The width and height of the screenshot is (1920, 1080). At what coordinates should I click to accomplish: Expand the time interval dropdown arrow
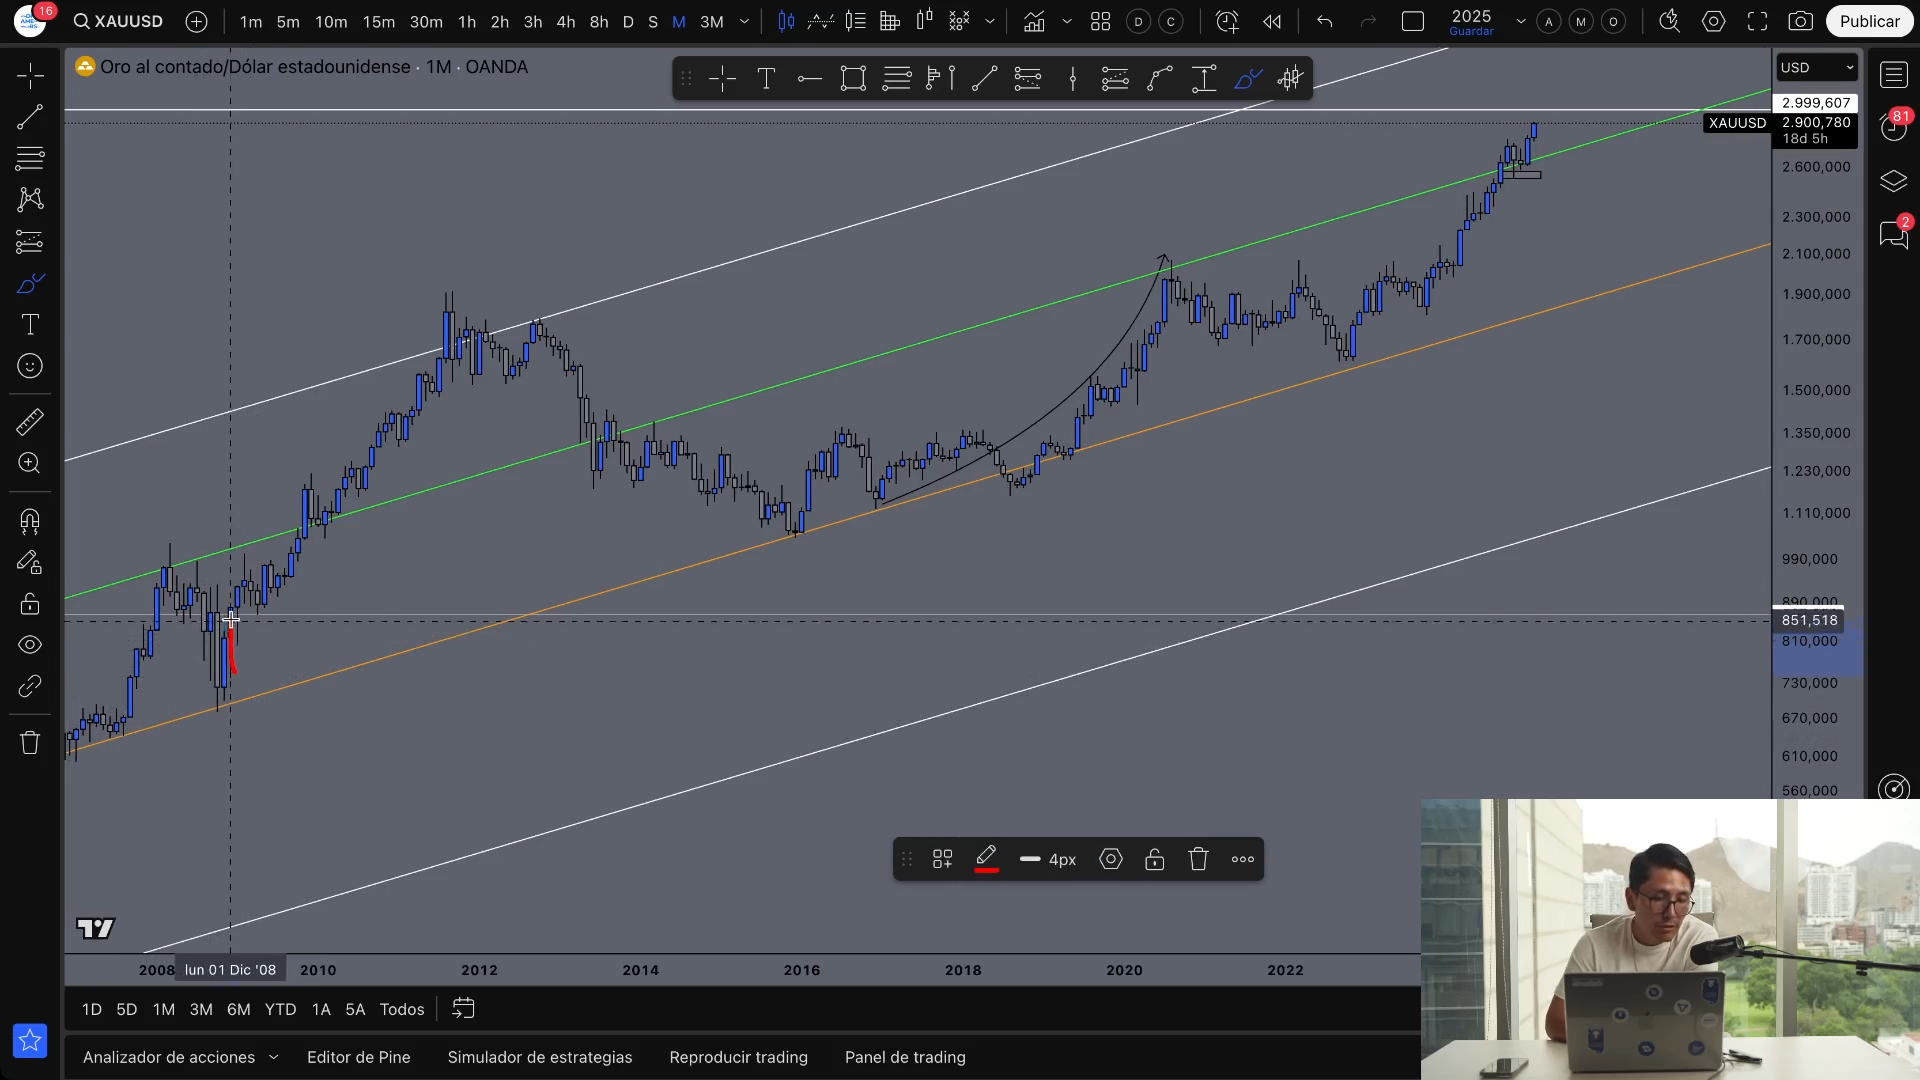[744, 21]
